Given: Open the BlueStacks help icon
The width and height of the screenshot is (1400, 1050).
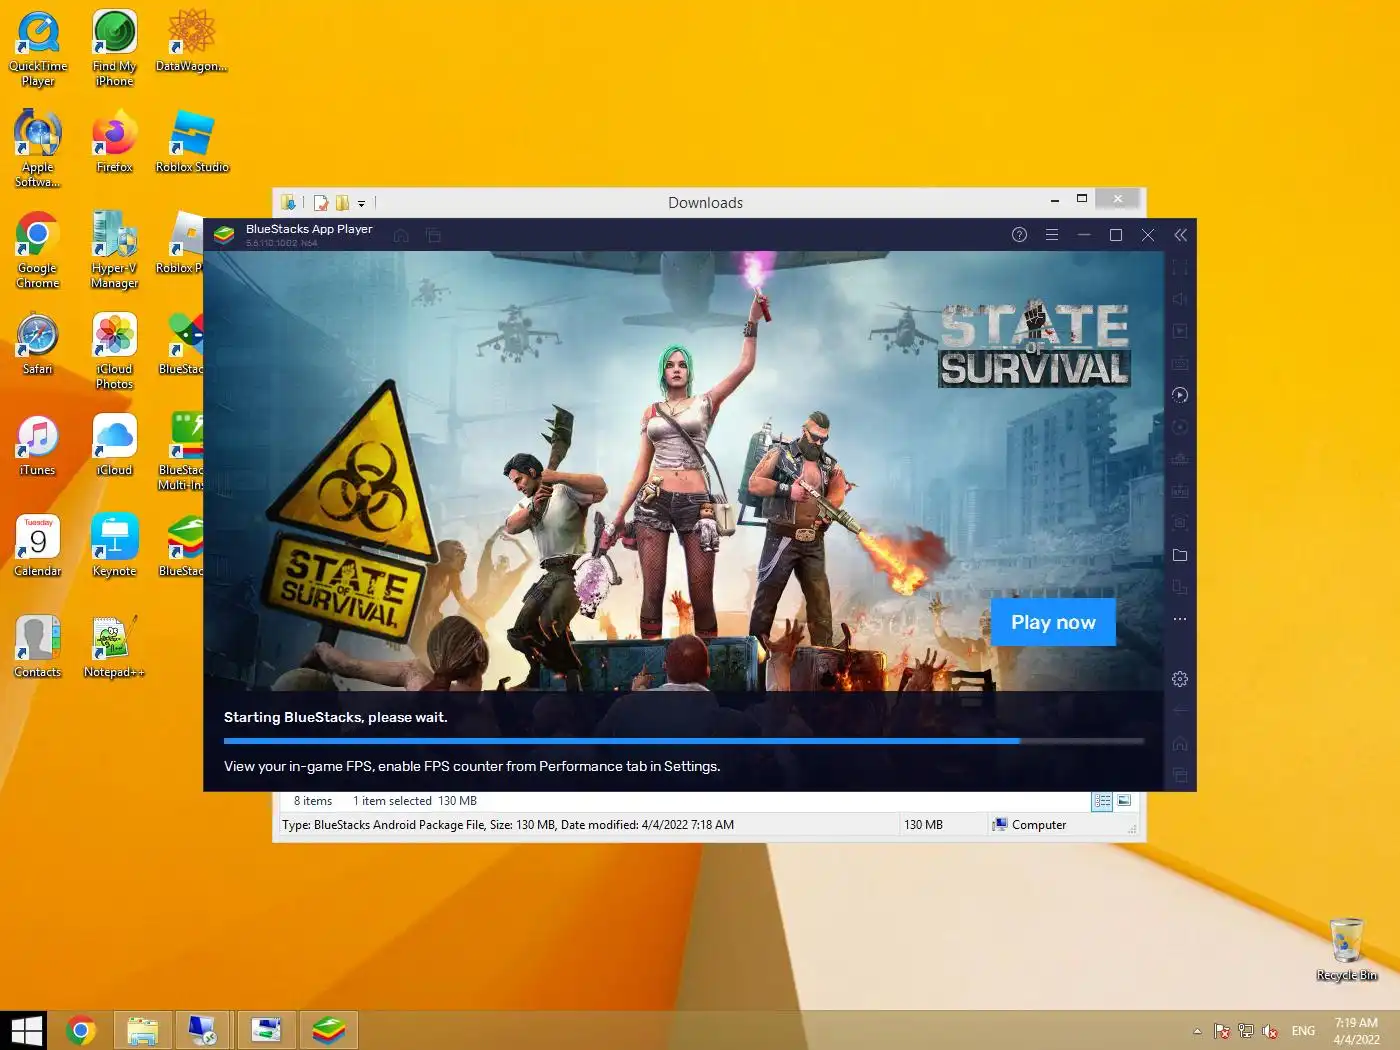Looking at the screenshot, I should pos(1019,235).
